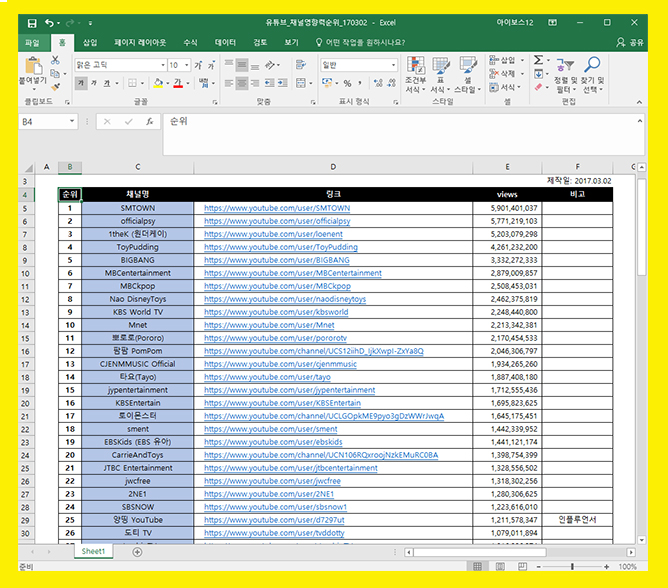Toggle center horizontal alignment

coord(242,83)
